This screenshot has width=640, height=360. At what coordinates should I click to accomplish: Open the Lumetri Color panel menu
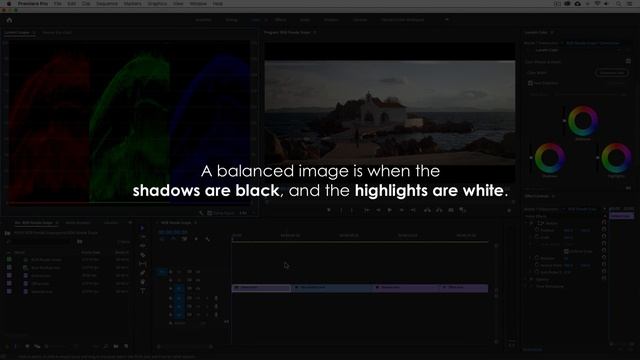pos(552,32)
